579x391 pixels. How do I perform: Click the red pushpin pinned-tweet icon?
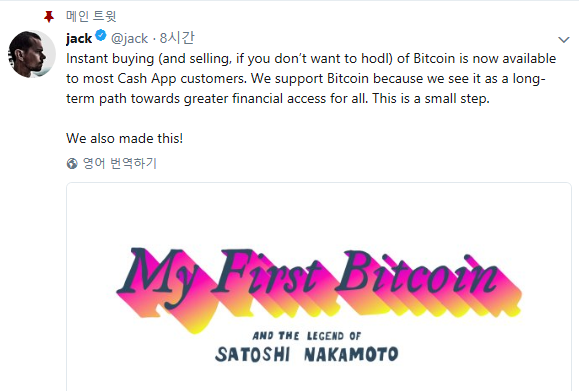(x=49, y=17)
